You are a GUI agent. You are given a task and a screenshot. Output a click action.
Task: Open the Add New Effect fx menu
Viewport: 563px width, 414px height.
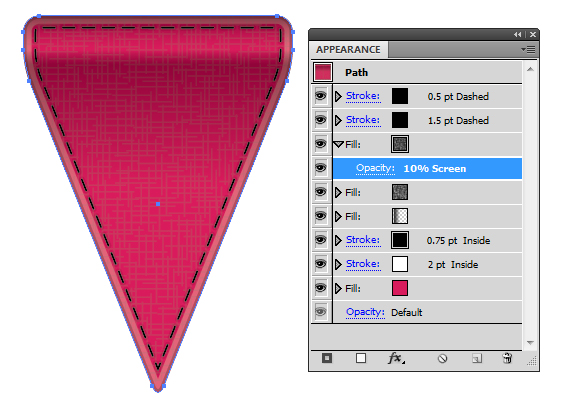pos(396,358)
